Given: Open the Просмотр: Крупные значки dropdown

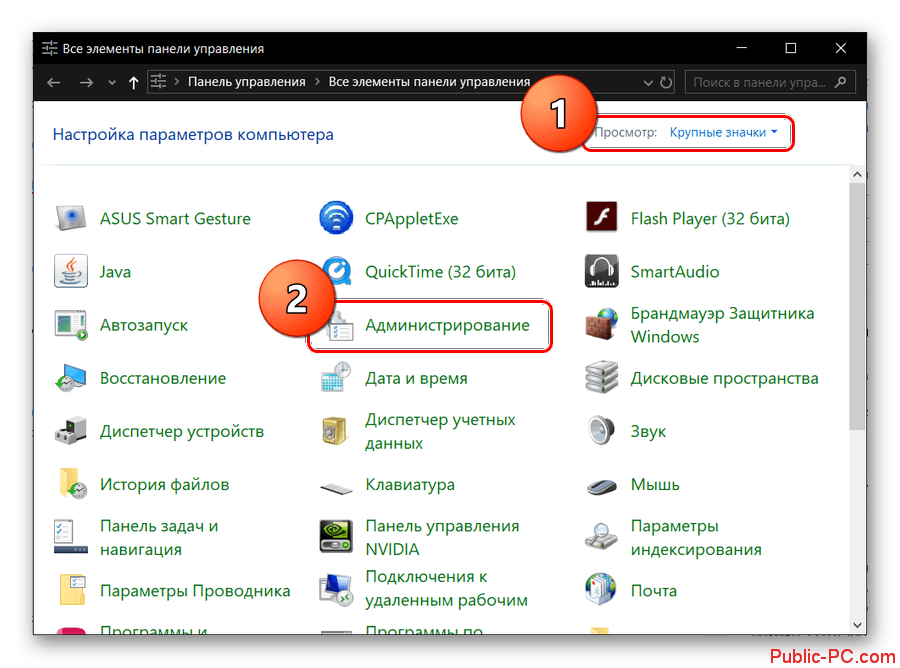Looking at the screenshot, I should click(x=723, y=132).
